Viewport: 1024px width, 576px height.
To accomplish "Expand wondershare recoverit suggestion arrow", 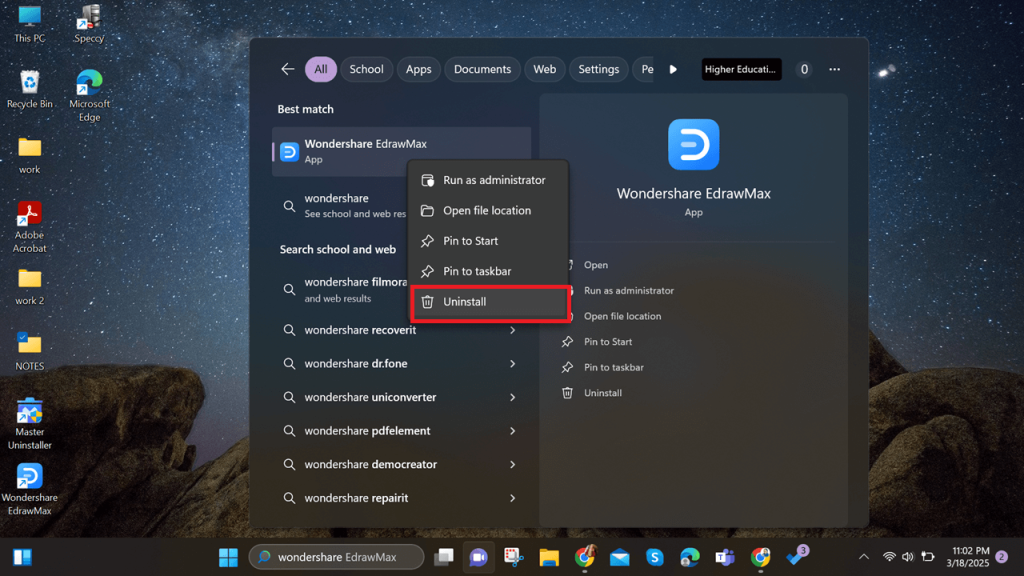I will 513,330.
